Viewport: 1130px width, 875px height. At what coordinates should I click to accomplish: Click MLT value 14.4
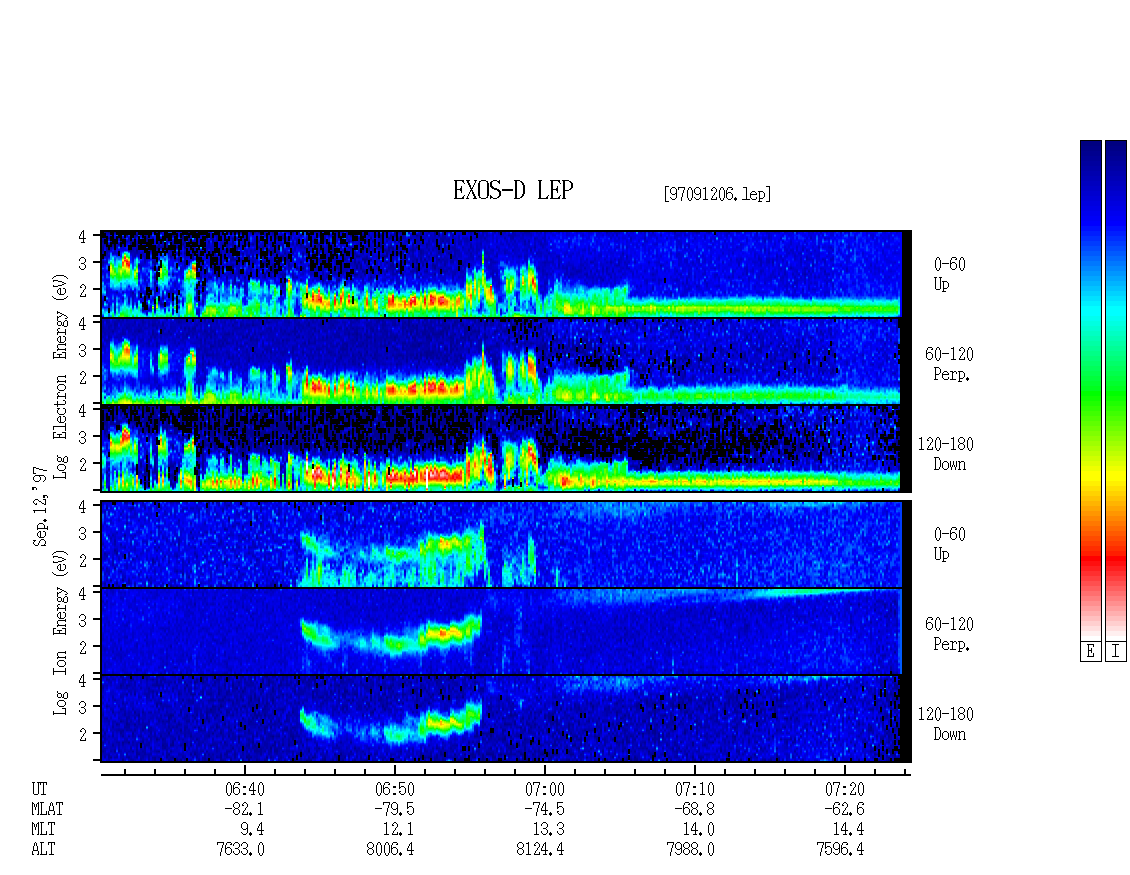848,830
